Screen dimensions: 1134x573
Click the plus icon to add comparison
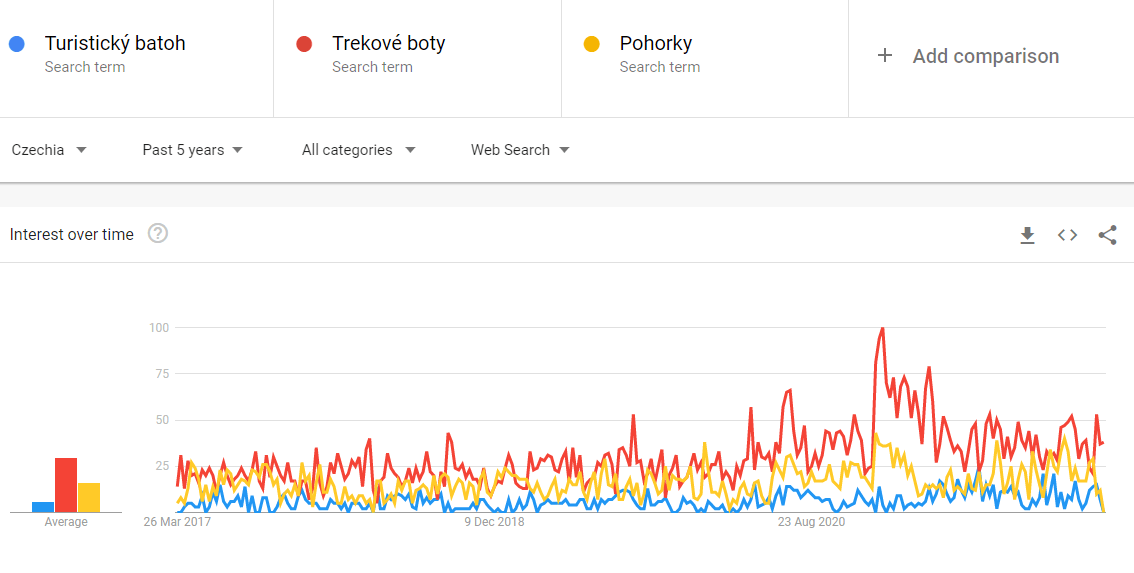pyautogui.click(x=884, y=56)
